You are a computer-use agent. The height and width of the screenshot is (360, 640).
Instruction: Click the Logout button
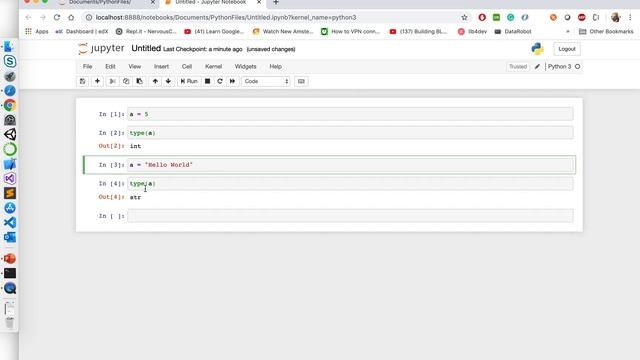coord(567,49)
